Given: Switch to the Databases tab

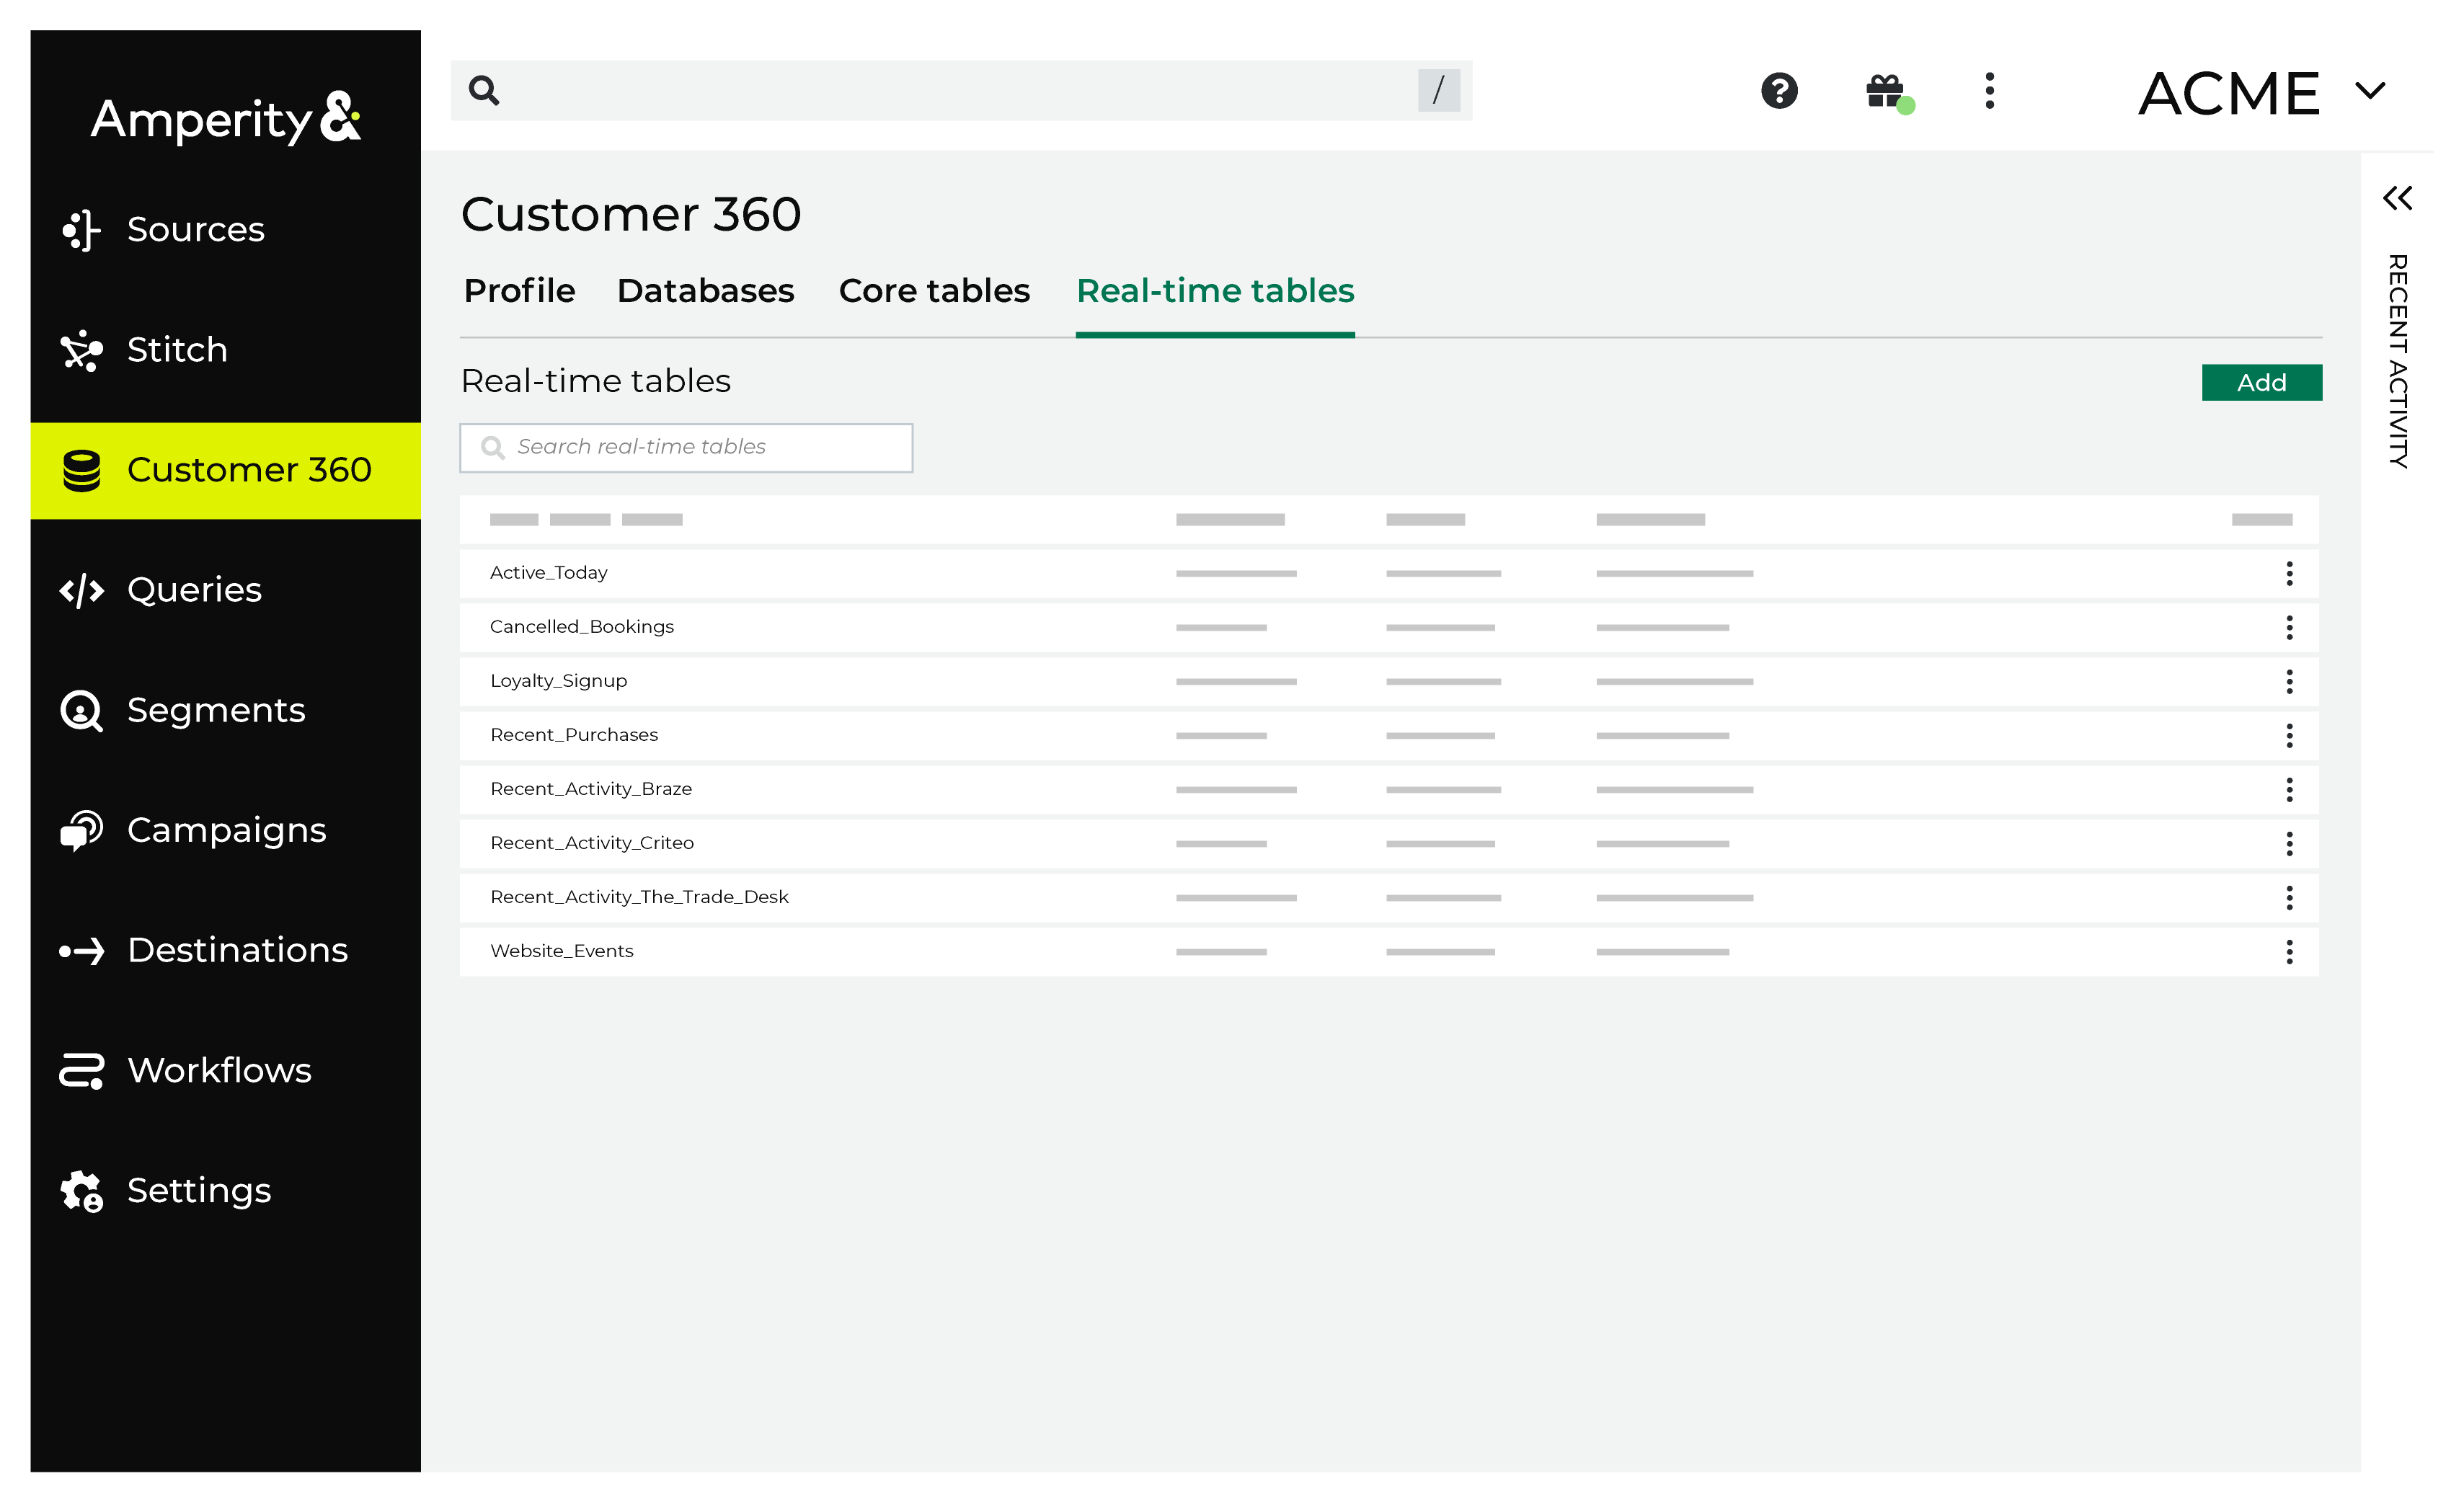Looking at the screenshot, I should point(706,290).
